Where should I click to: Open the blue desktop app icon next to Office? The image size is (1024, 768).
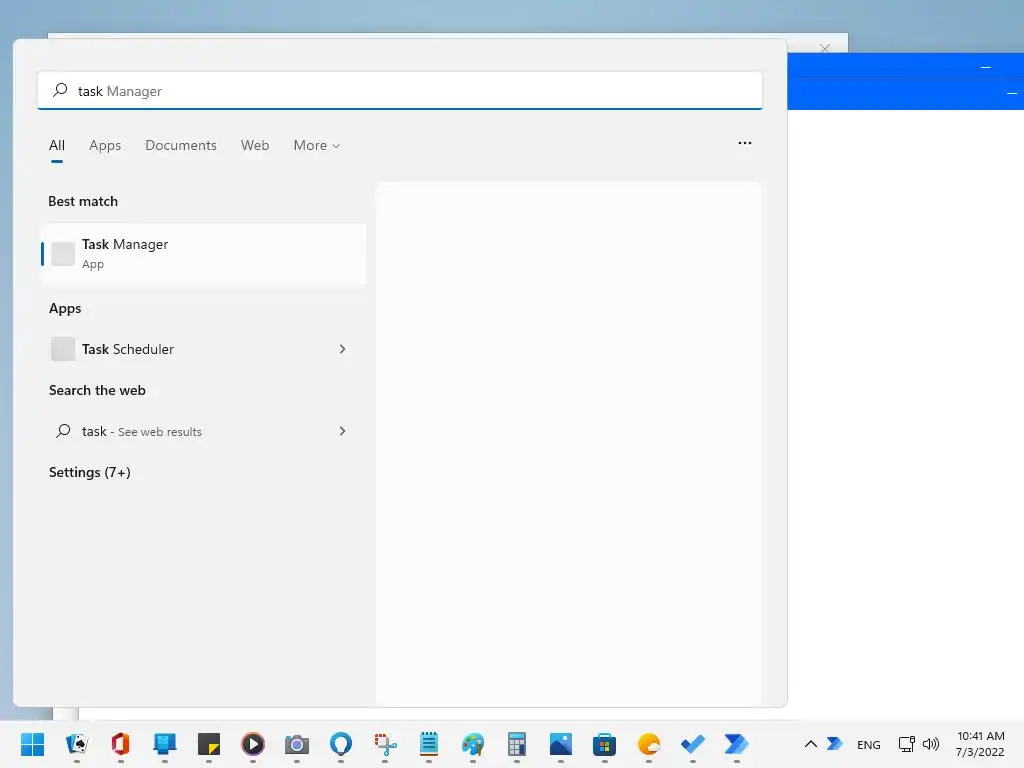[165, 744]
